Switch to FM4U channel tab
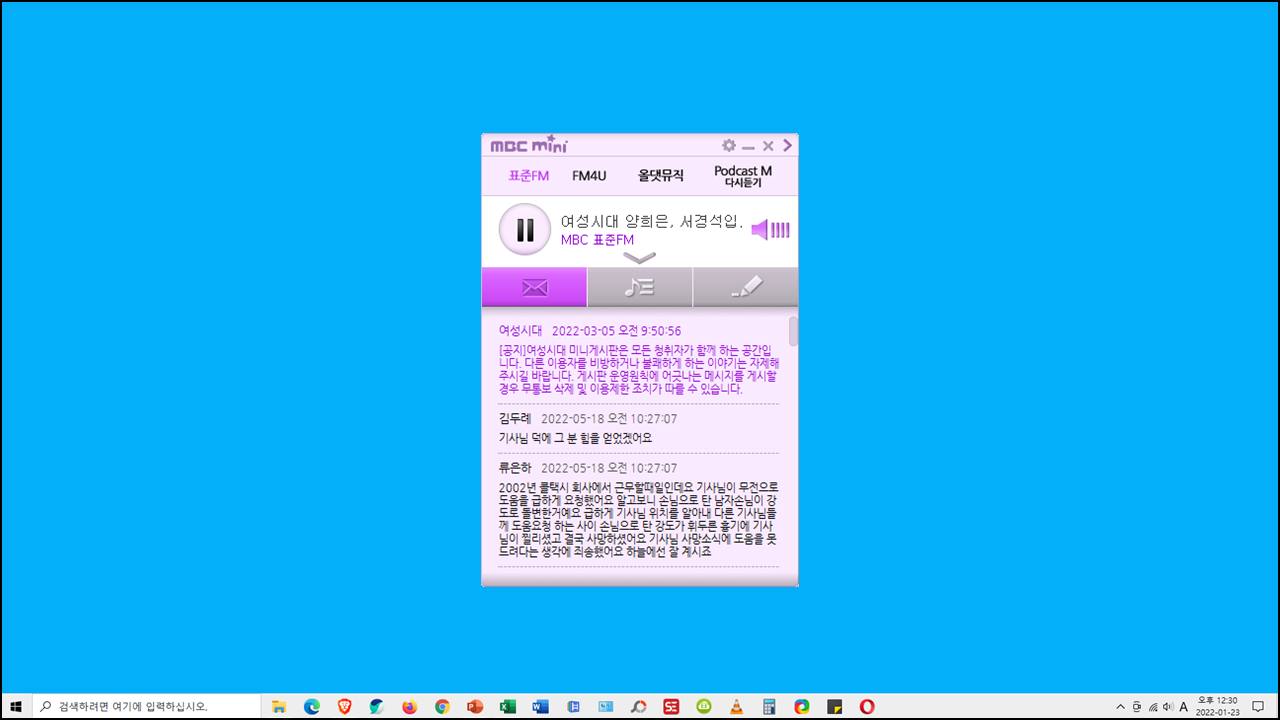Screen dimensions: 1280x720 click(x=589, y=176)
